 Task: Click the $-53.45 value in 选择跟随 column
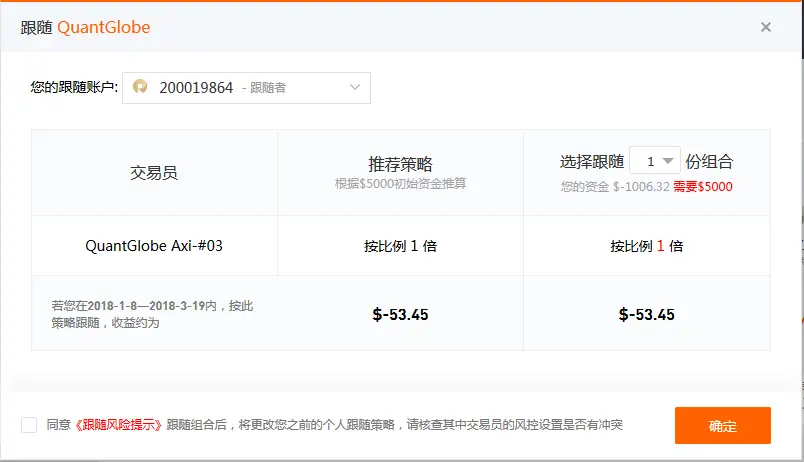coord(647,314)
